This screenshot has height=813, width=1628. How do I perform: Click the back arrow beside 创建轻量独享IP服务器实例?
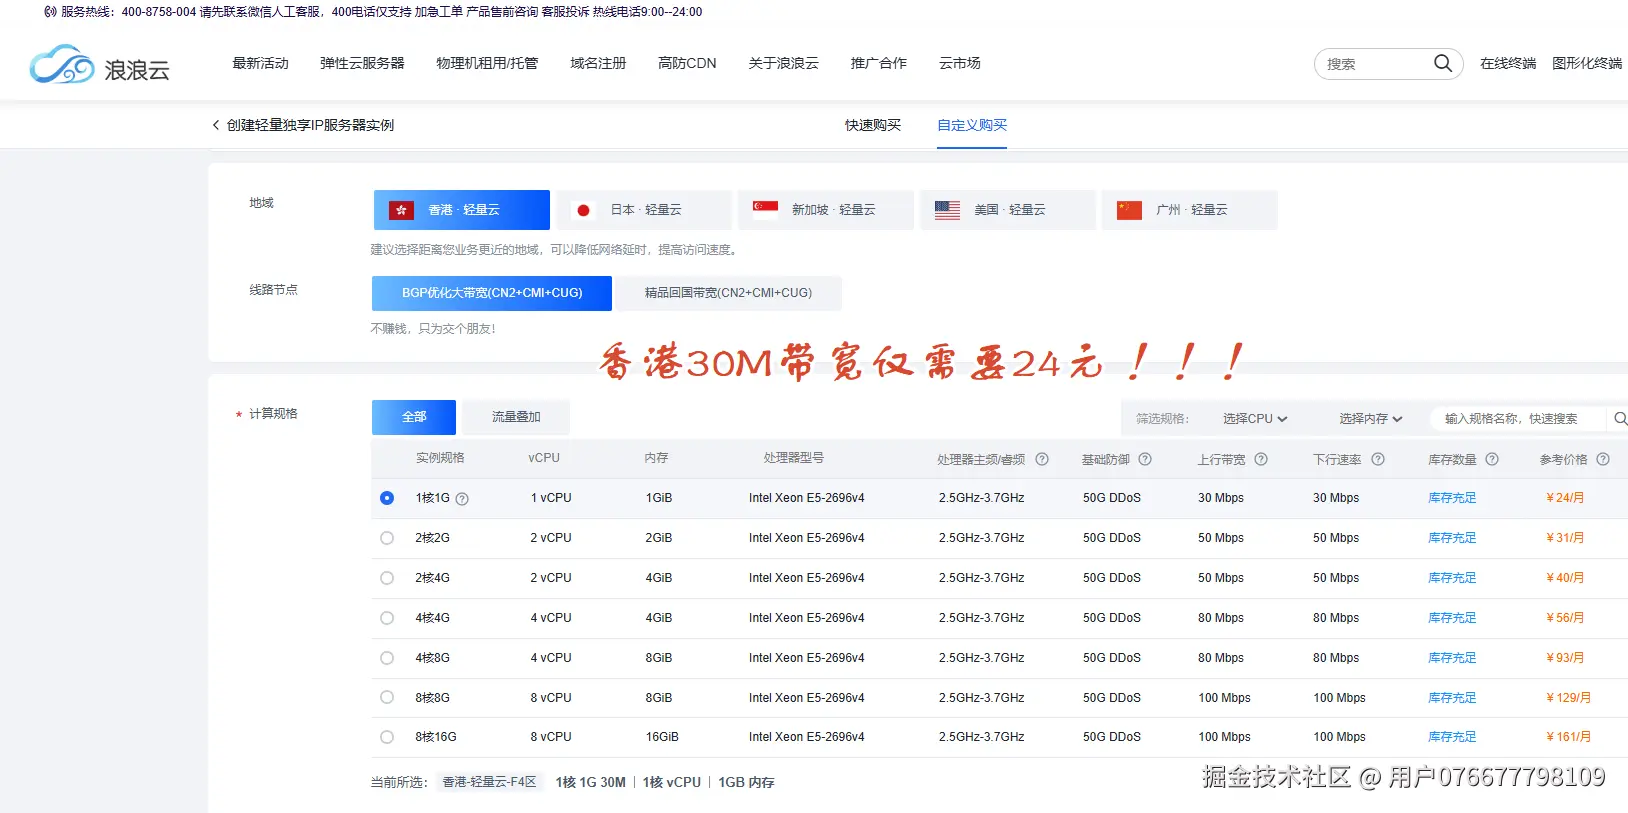click(215, 125)
